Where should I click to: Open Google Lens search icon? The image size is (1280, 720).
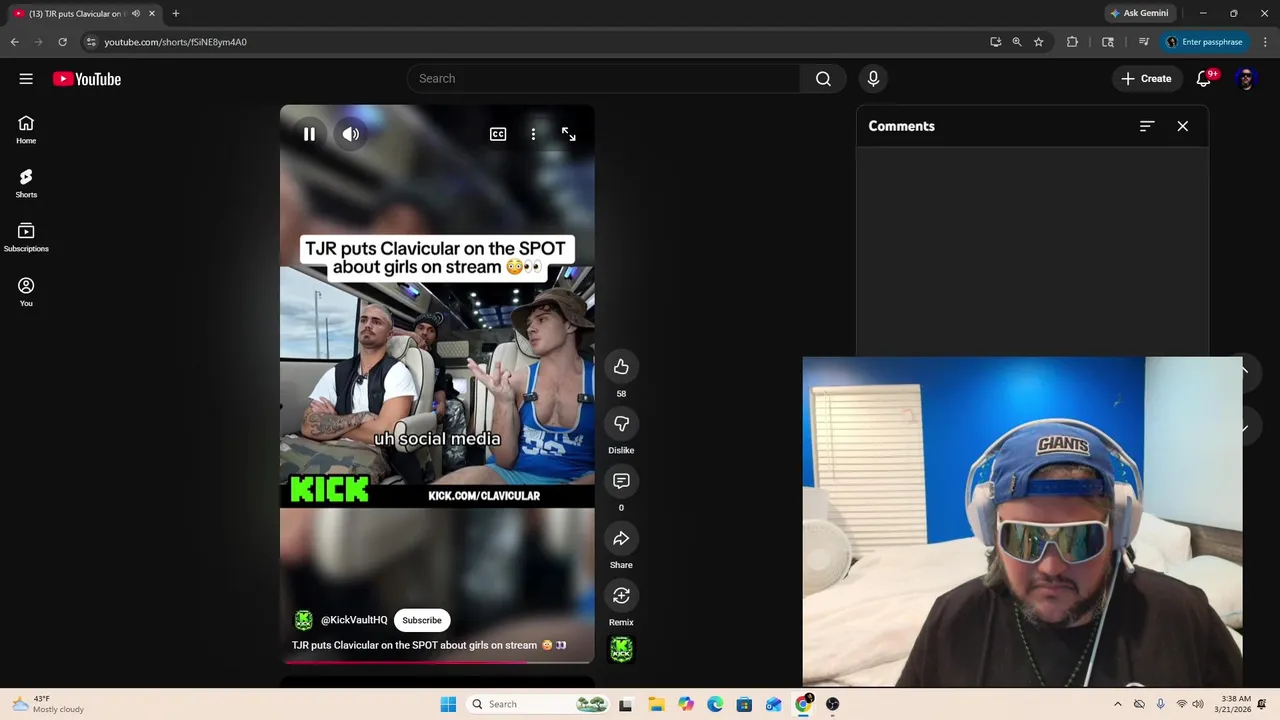point(1108,42)
